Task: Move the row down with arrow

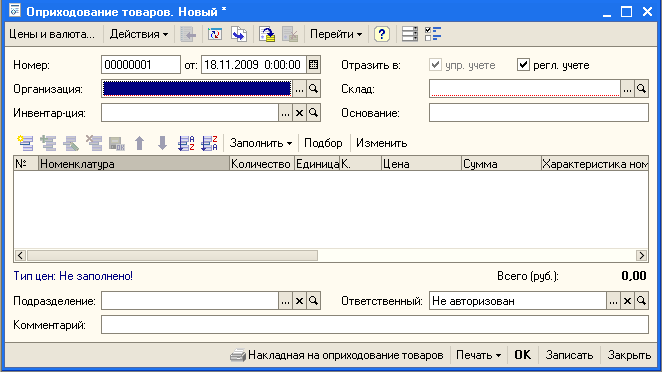Action: 162,143
